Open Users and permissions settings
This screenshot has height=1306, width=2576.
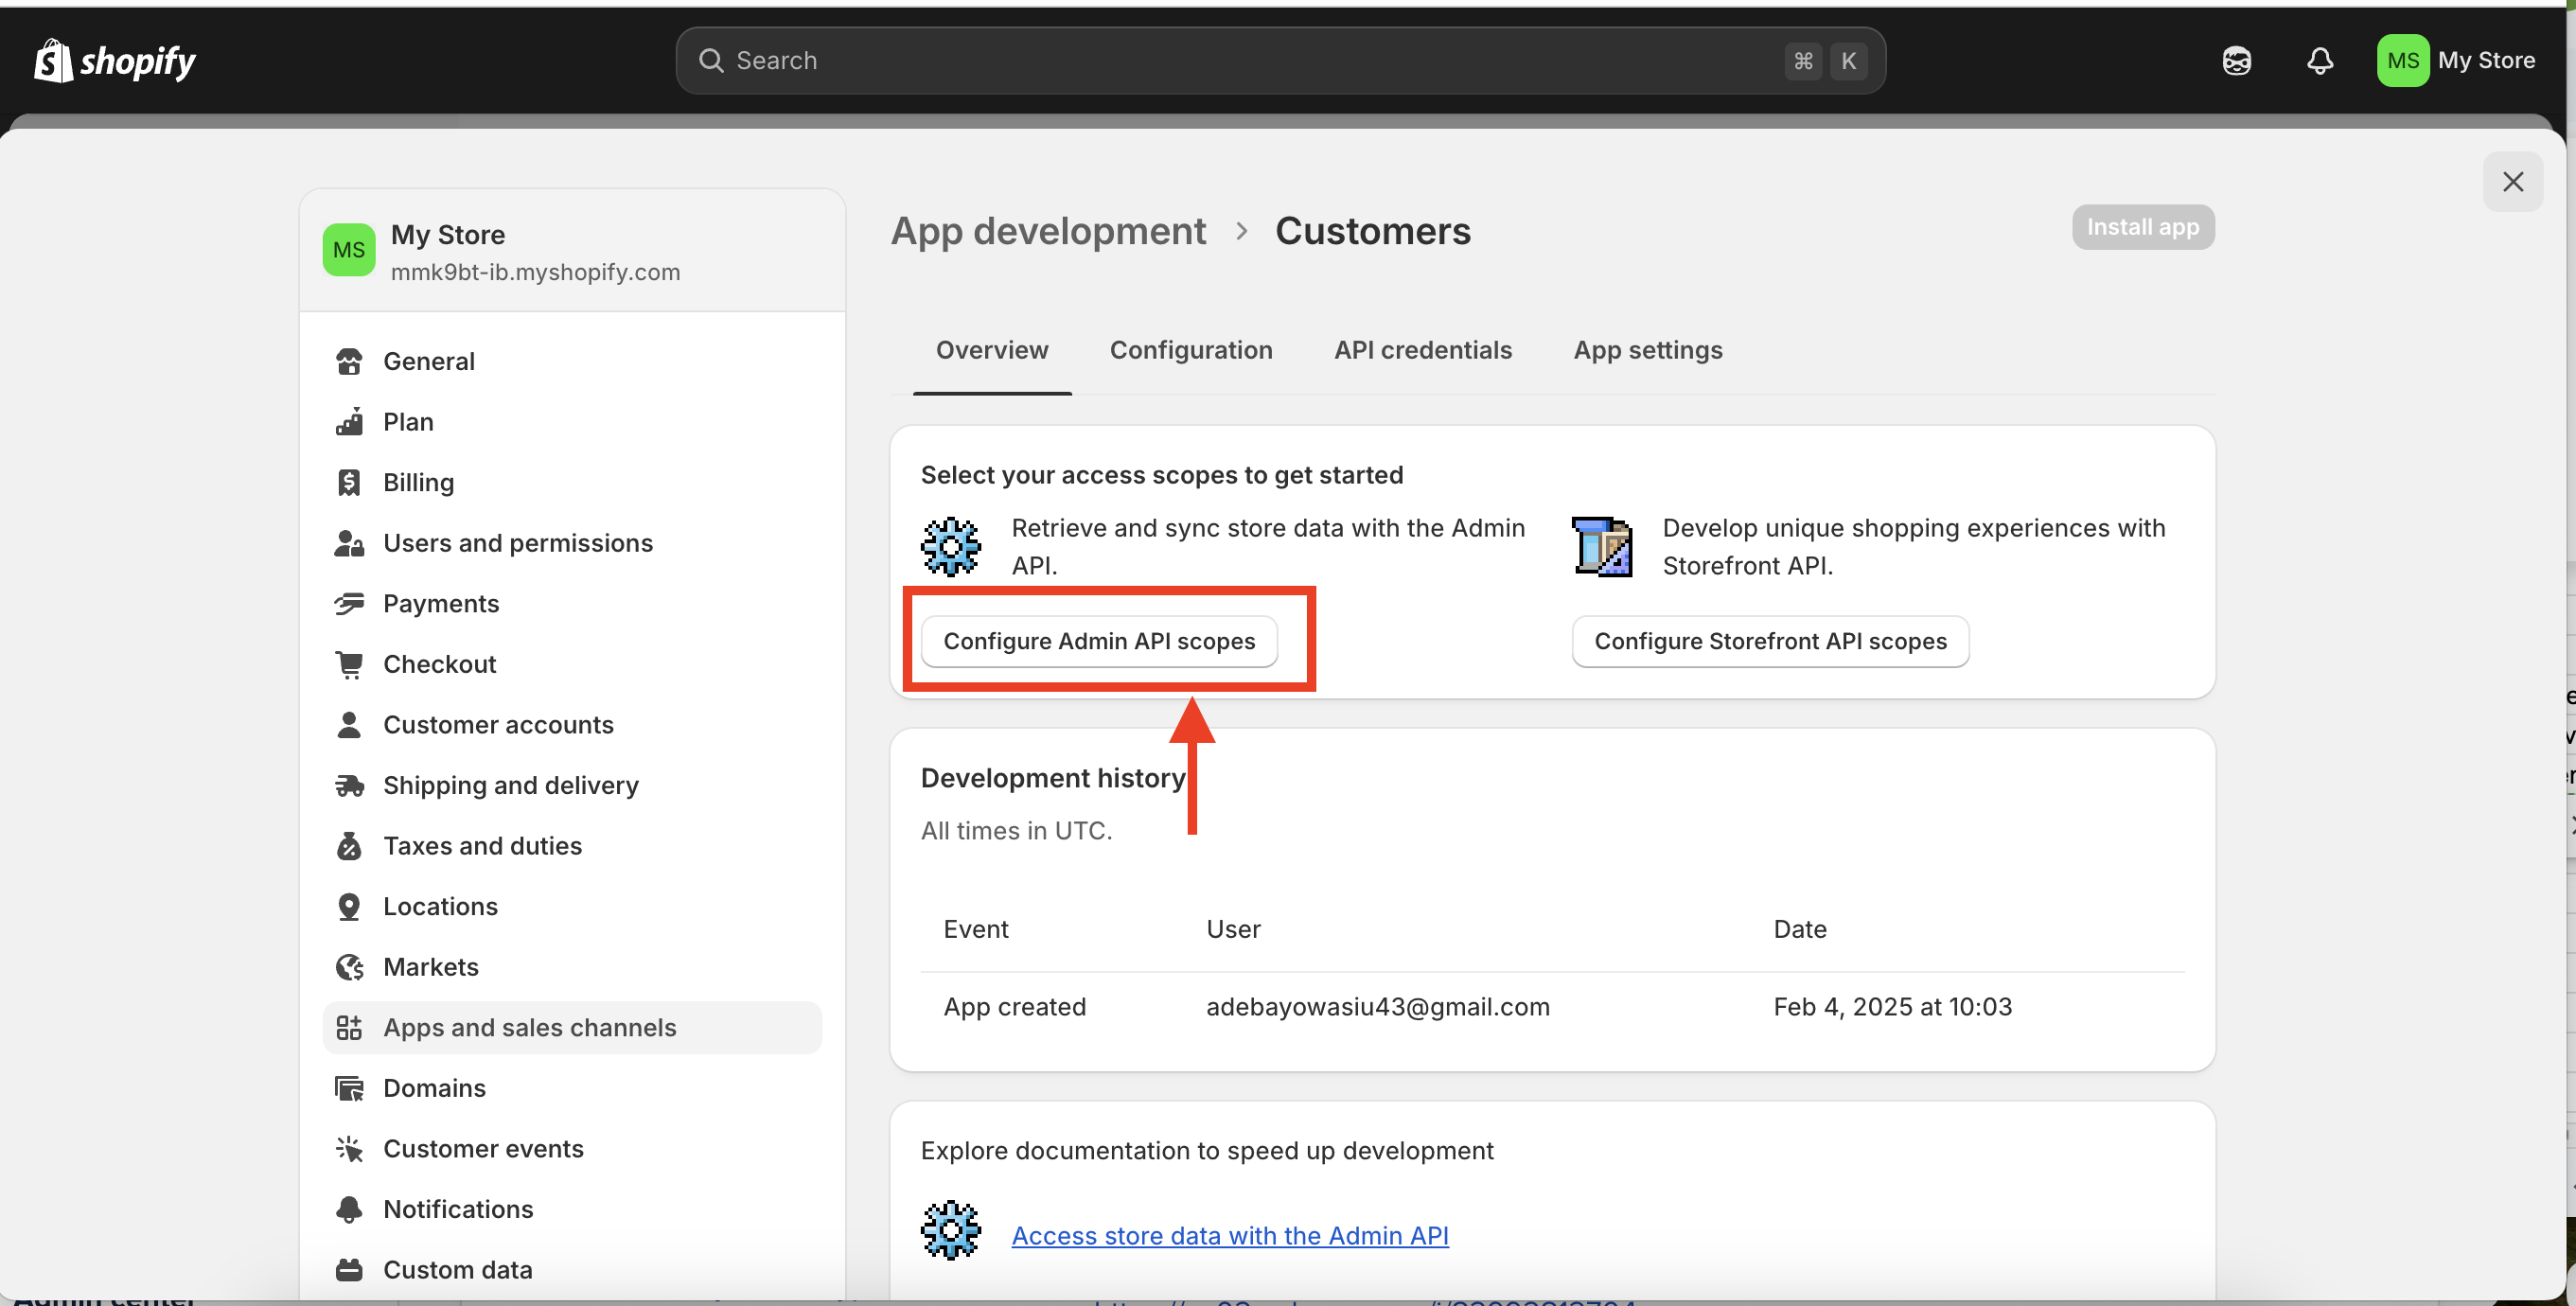pyautogui.click(x=517, y=543)
